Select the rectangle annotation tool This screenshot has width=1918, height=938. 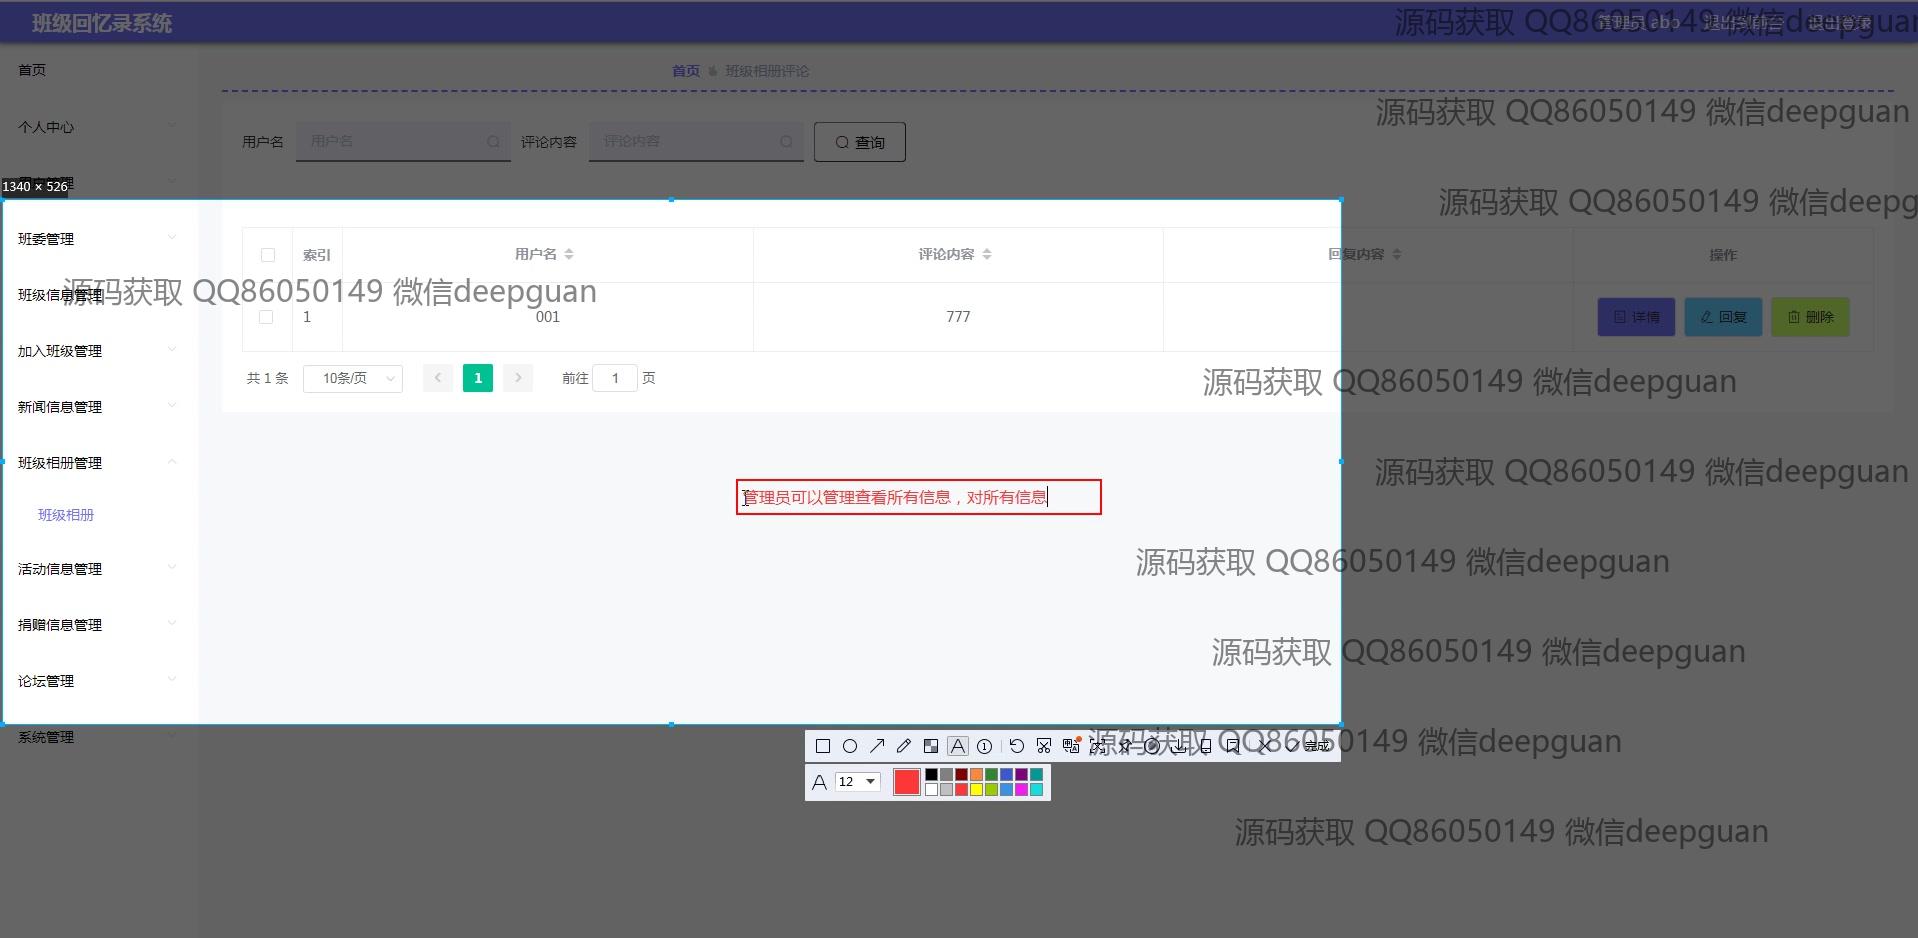pos(823,746)
